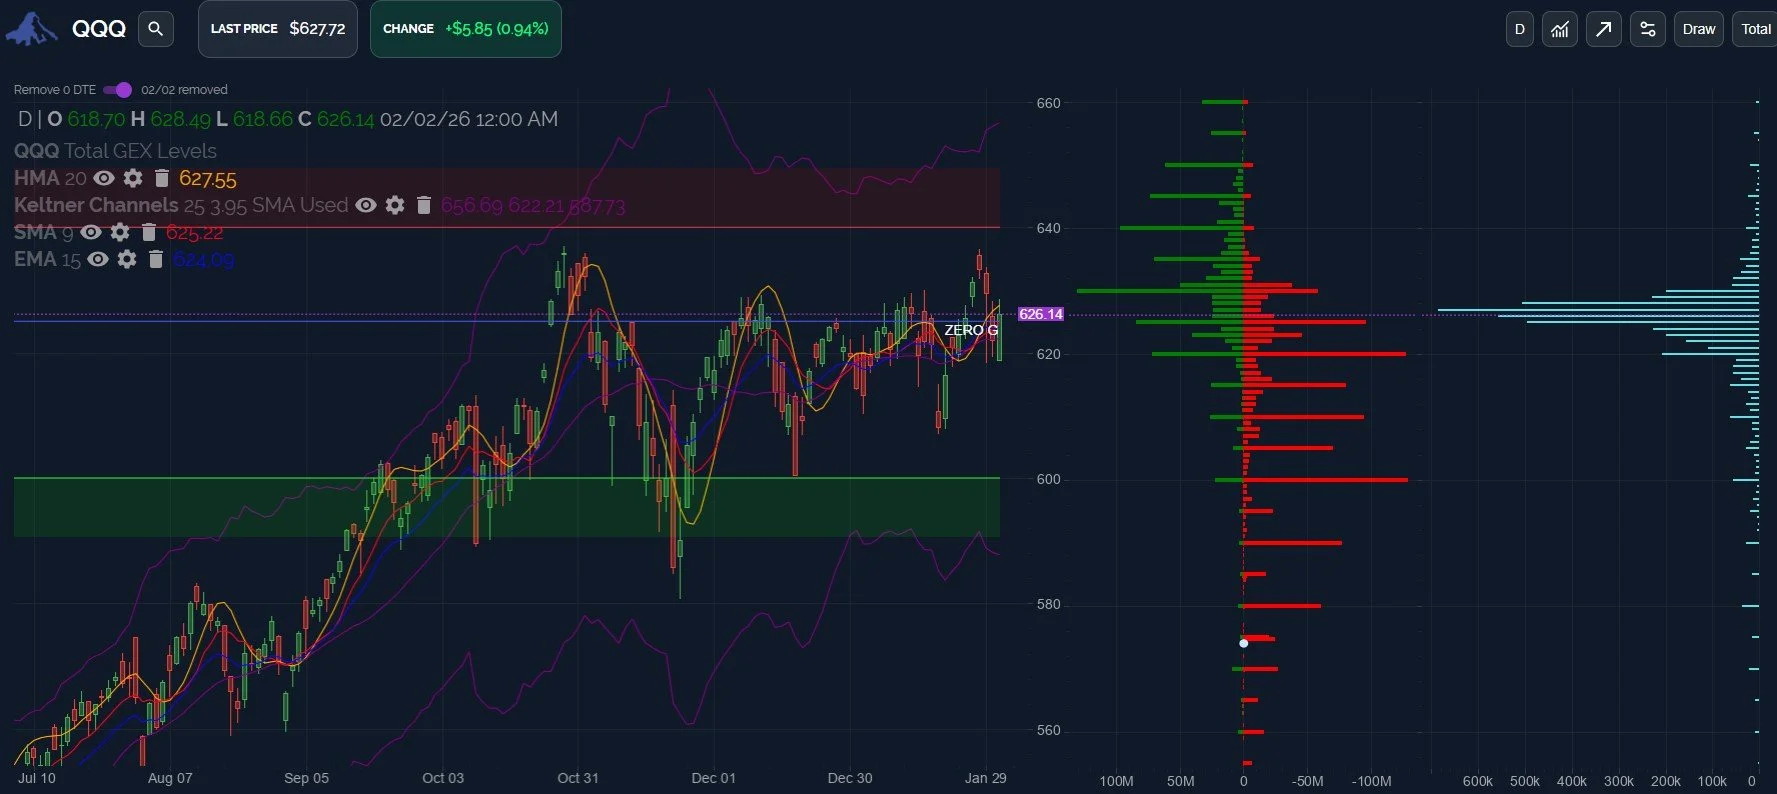
Task: Open the ticker search magnifier
Action: tap(155, 29)
